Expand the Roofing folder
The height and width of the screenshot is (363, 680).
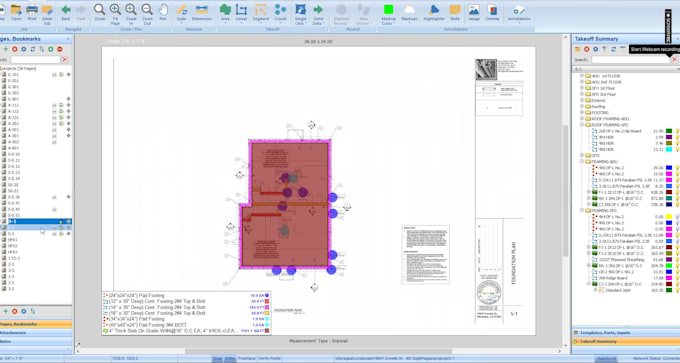coord(582,106)
